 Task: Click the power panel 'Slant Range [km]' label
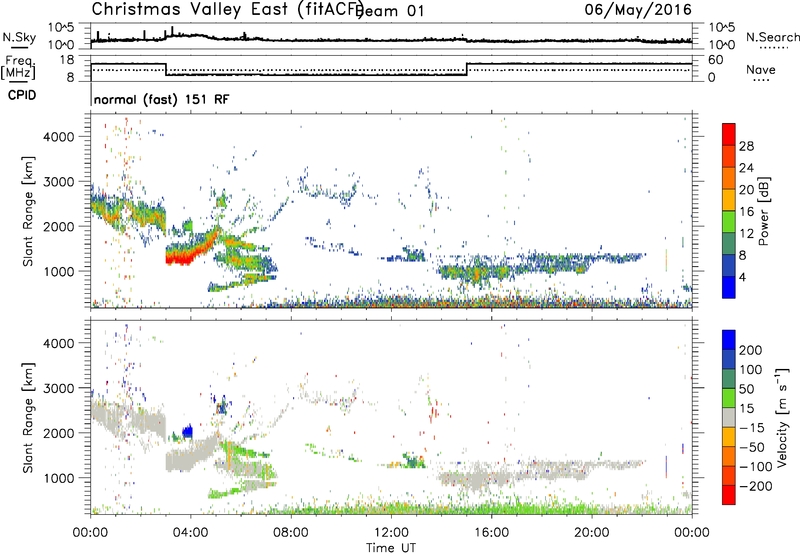(x=28, y=211)
